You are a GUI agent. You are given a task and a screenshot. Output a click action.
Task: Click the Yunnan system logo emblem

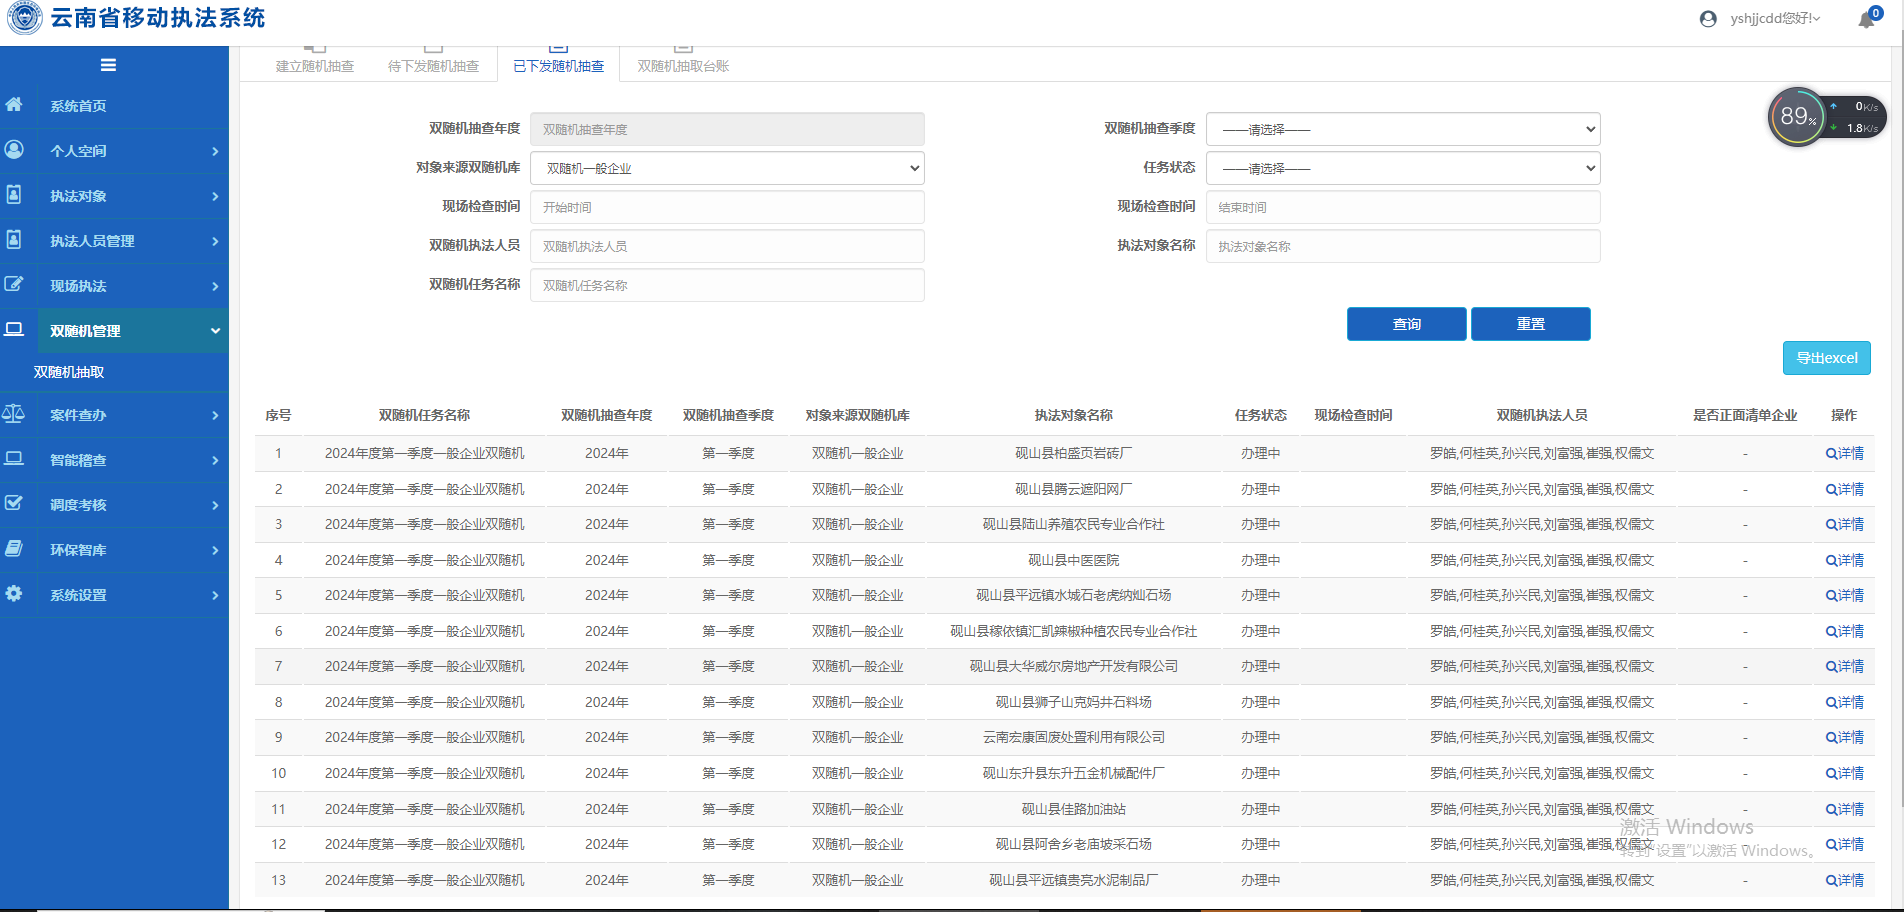click(x=24, y=18)
